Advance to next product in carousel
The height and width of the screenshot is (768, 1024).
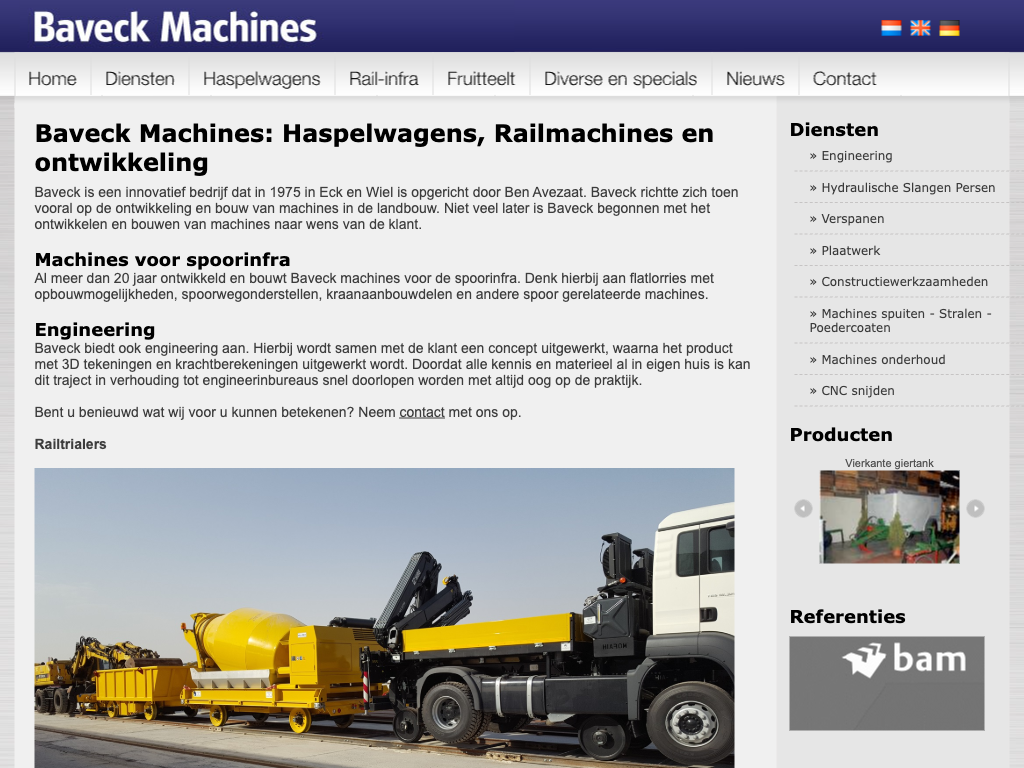click(975, 509)
